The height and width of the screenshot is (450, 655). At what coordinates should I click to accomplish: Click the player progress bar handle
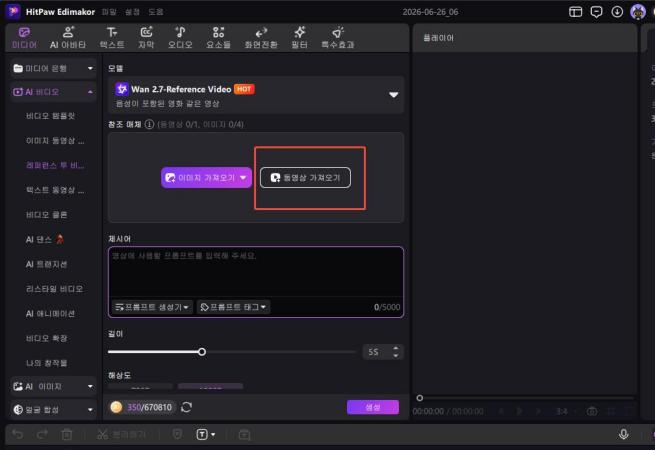click(x=420, y=398)
